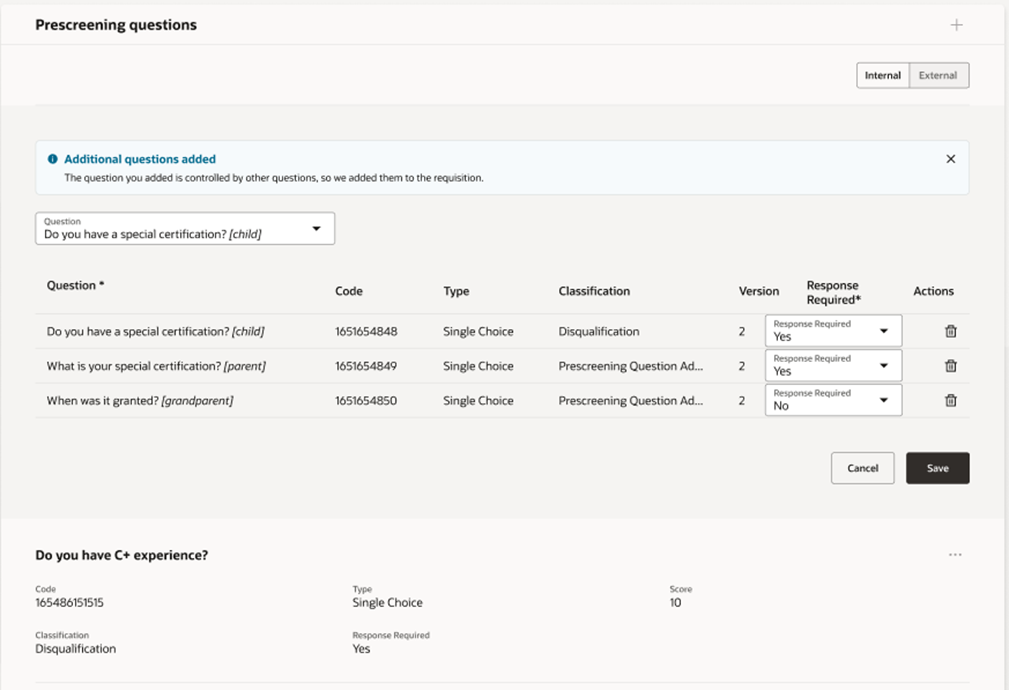Click Disqualification classification value under C+ experience
This screenshot has width=1009, height=690.
[76, 649]
